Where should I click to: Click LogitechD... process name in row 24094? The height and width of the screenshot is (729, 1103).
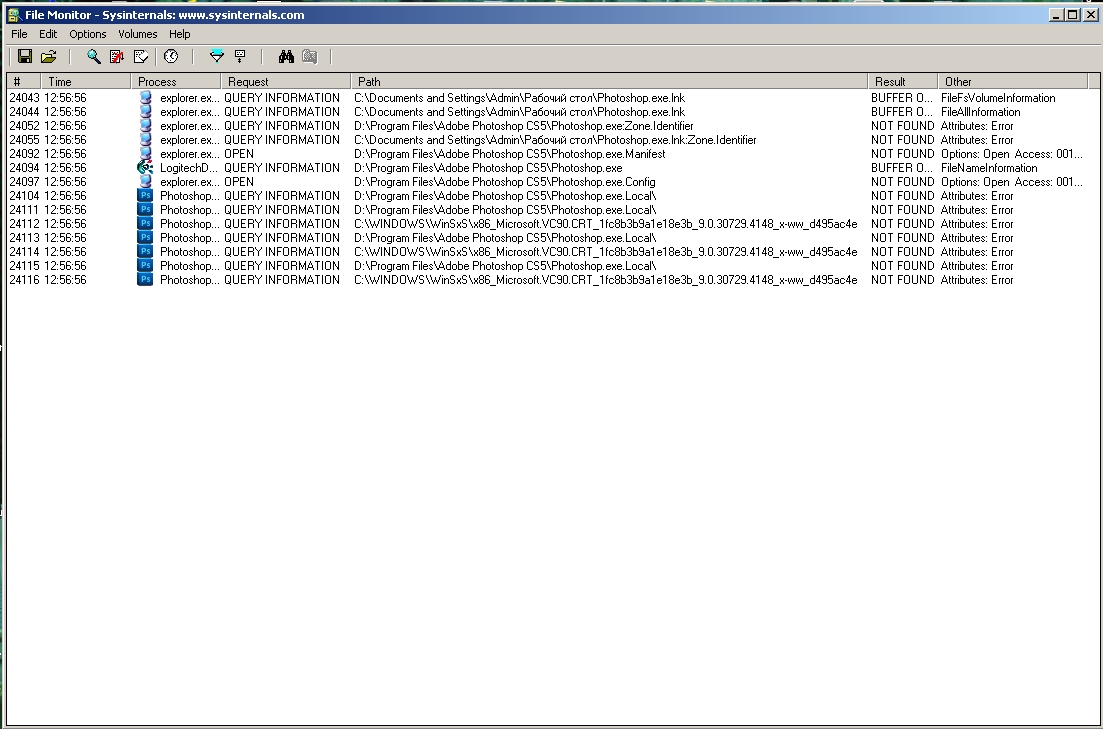[x=189, y=167]
